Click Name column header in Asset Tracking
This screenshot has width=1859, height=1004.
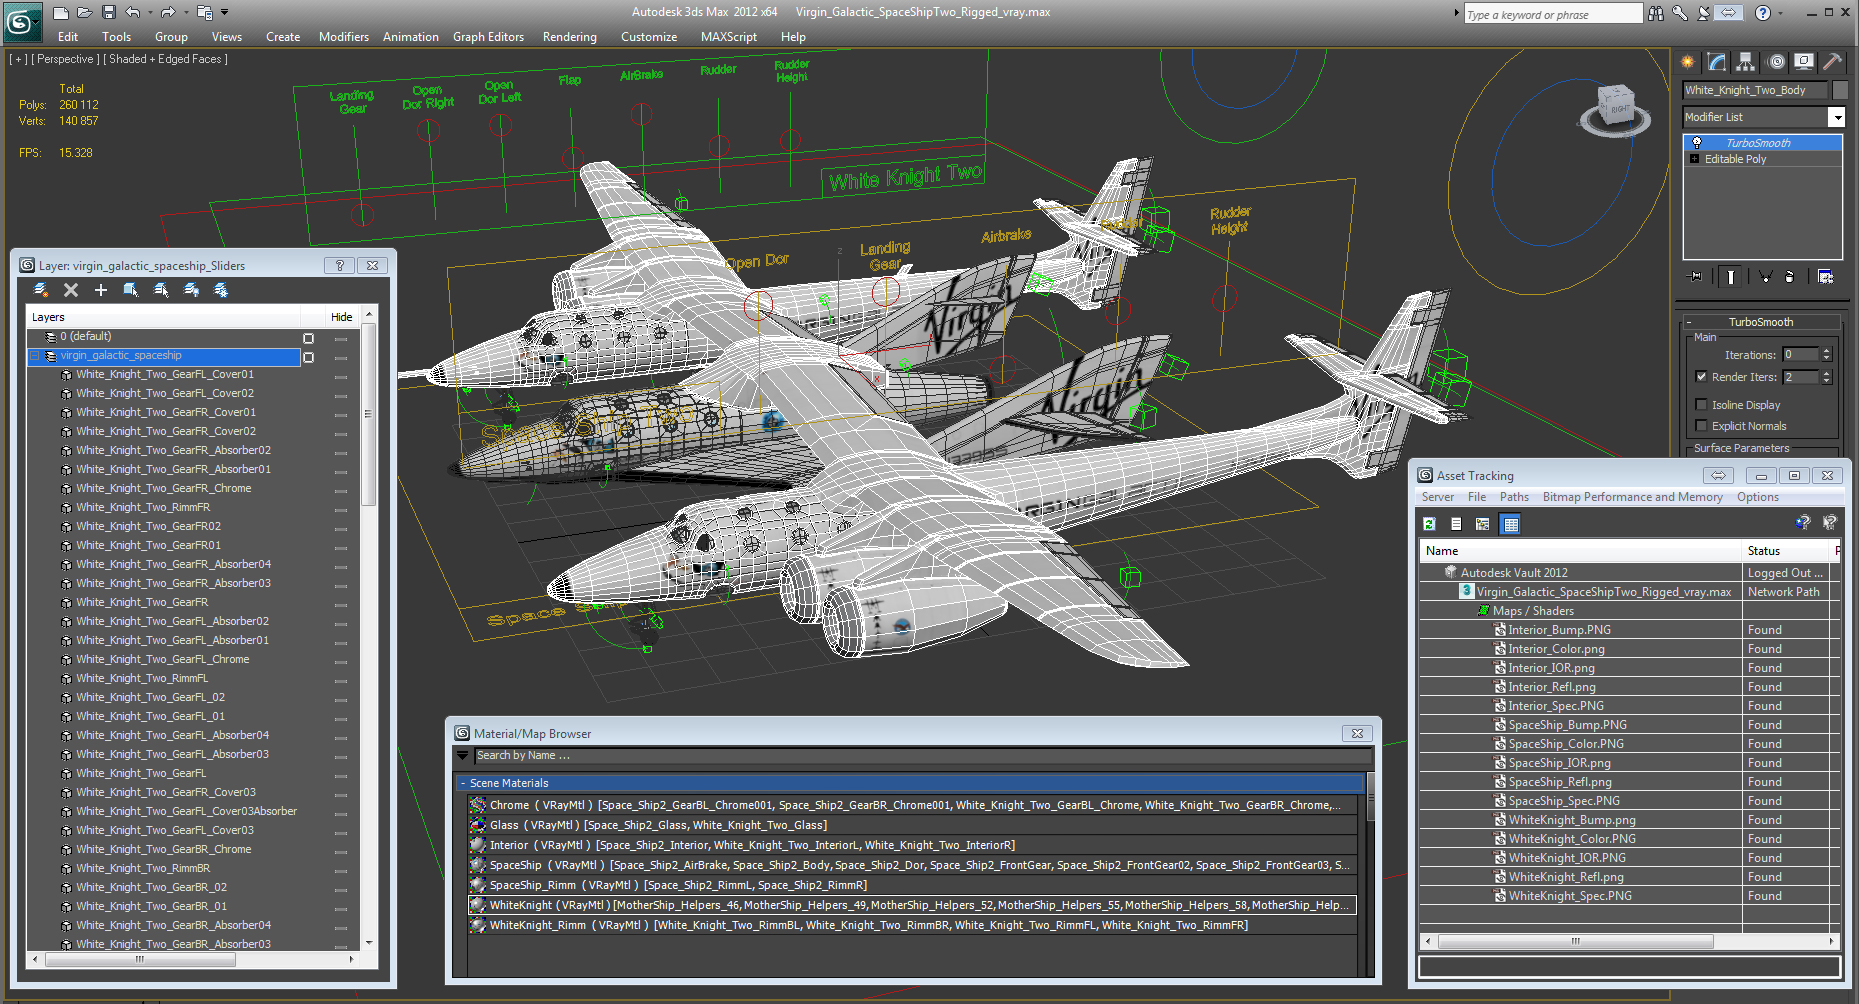tap(1580, 551)
